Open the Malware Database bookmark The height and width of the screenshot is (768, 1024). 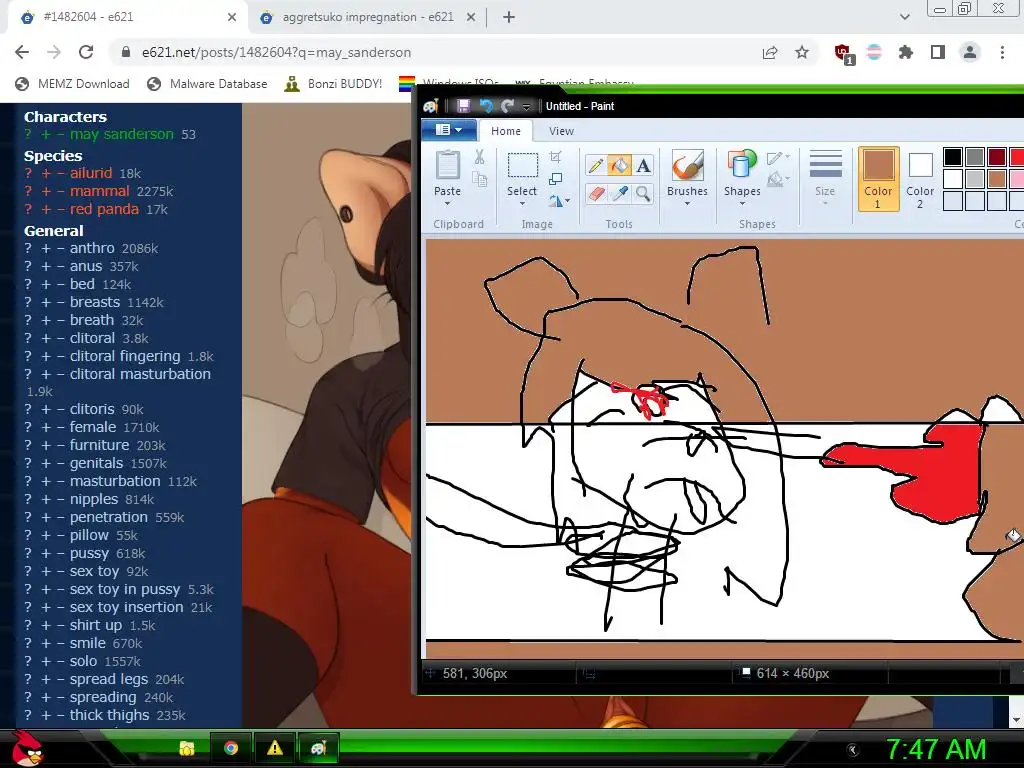point(208,84)
